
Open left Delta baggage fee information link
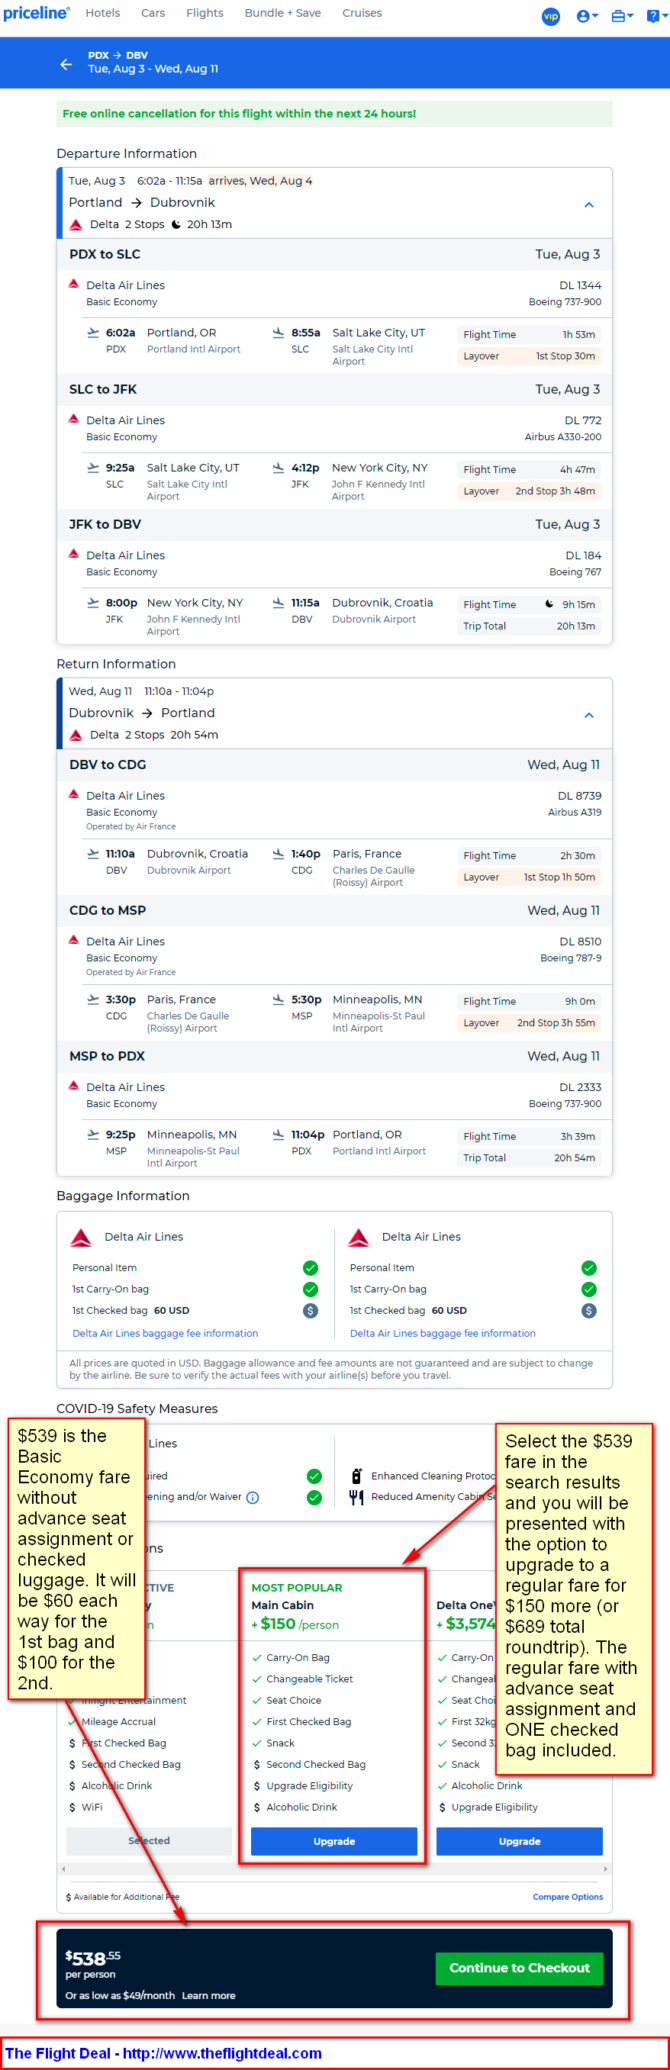[165, 1333]
